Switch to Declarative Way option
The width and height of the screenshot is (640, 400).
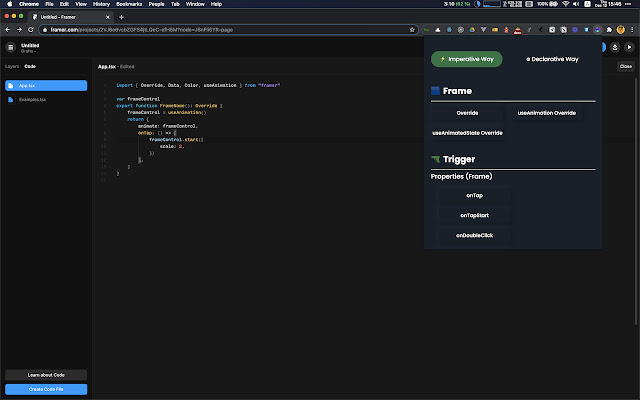coord(552,59)
